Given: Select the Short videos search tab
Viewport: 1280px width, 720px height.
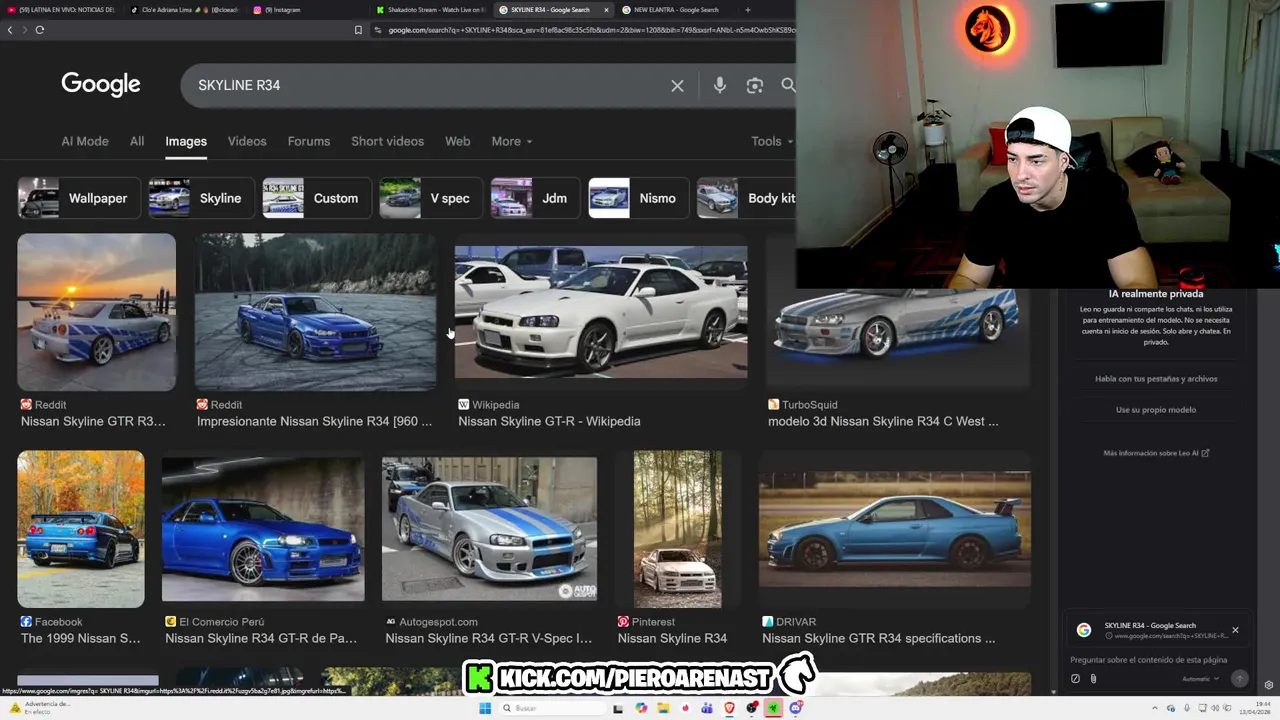Looking at the screenshot, I should pos(388,141).
